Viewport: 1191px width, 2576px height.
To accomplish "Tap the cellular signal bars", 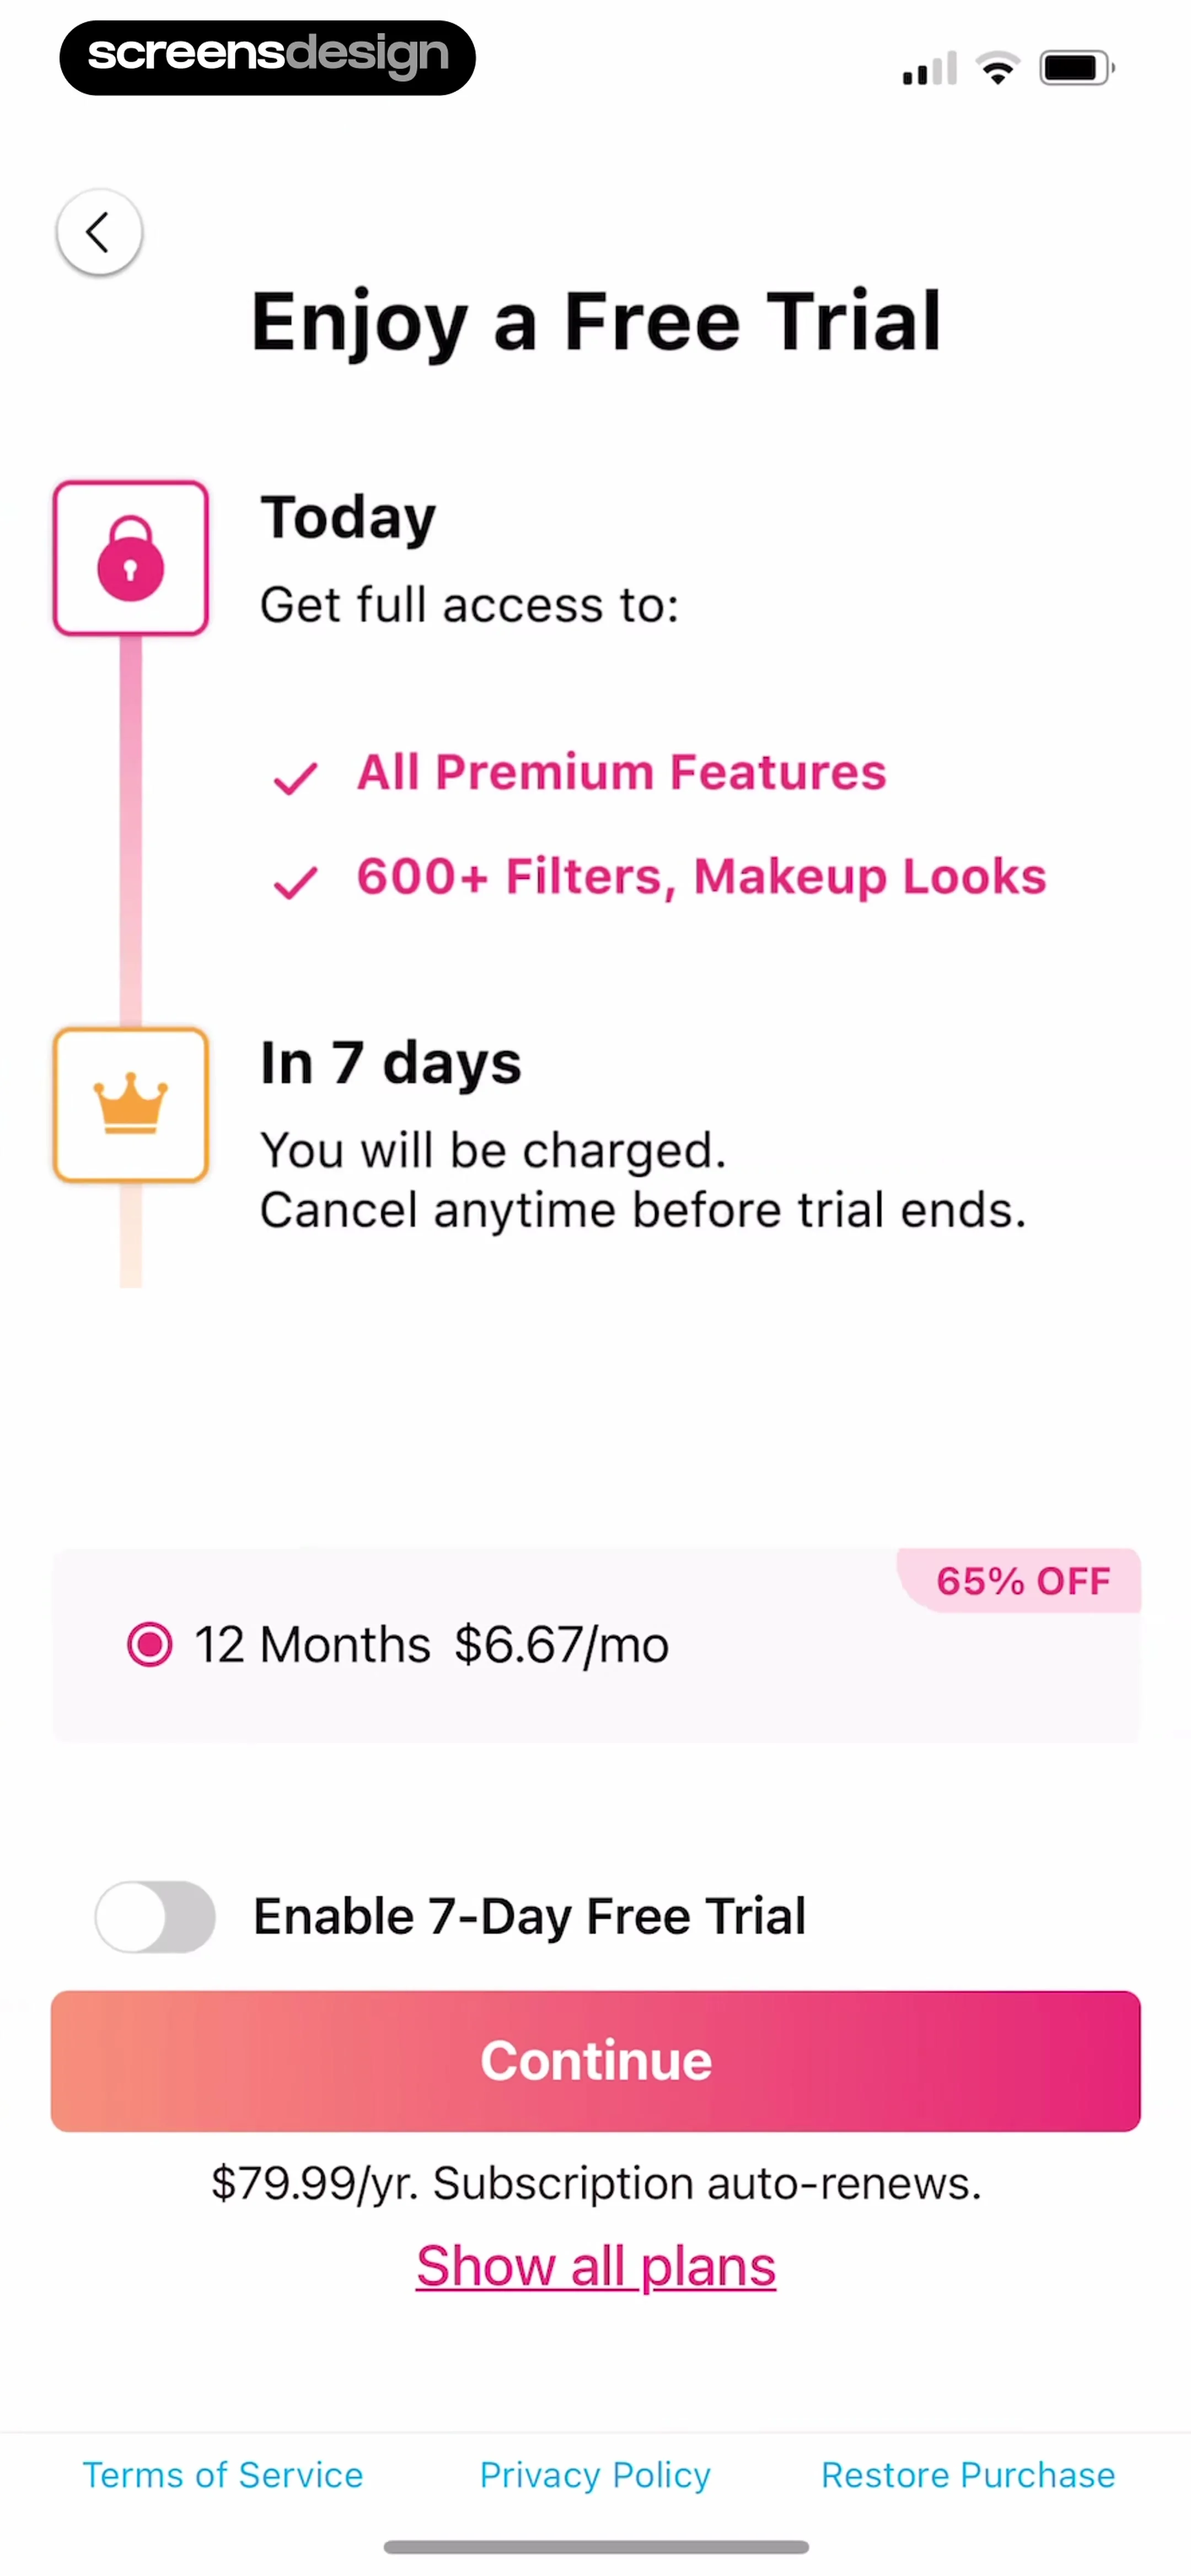I will 929,69.
